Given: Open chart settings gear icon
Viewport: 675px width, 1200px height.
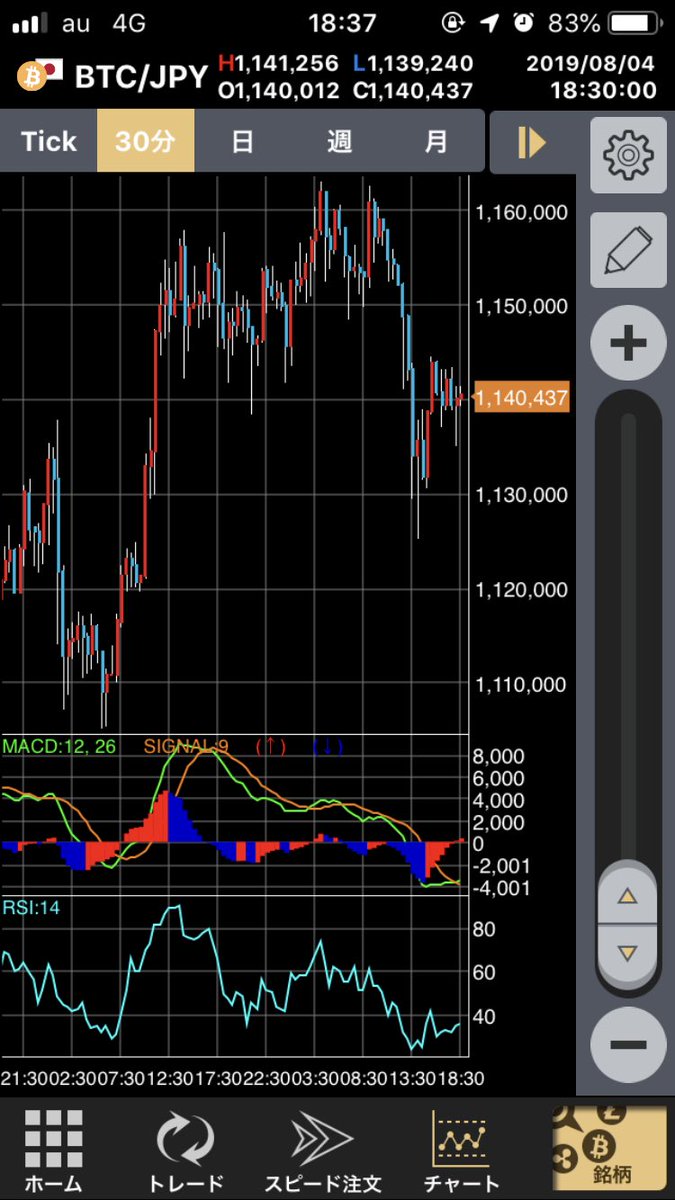Looking at the screenshot, I should click(627, 155).
